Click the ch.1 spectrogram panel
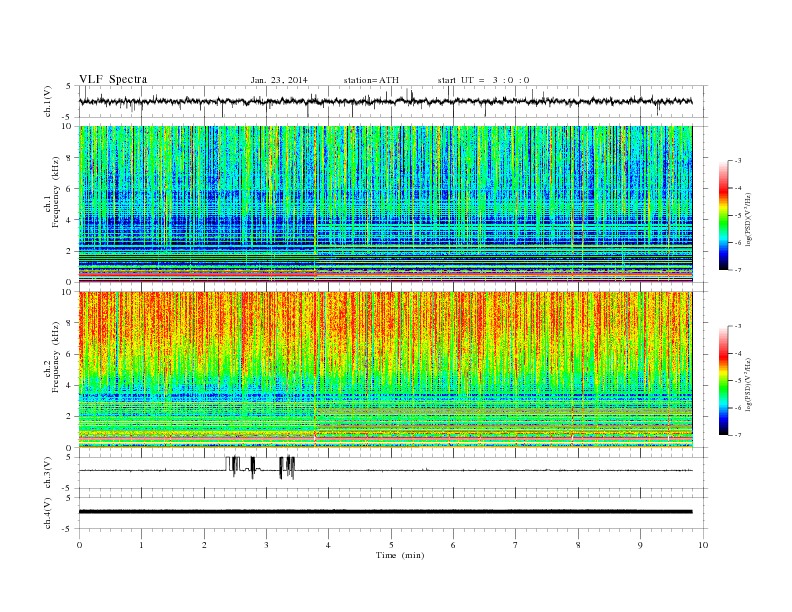 coord(385,203)
